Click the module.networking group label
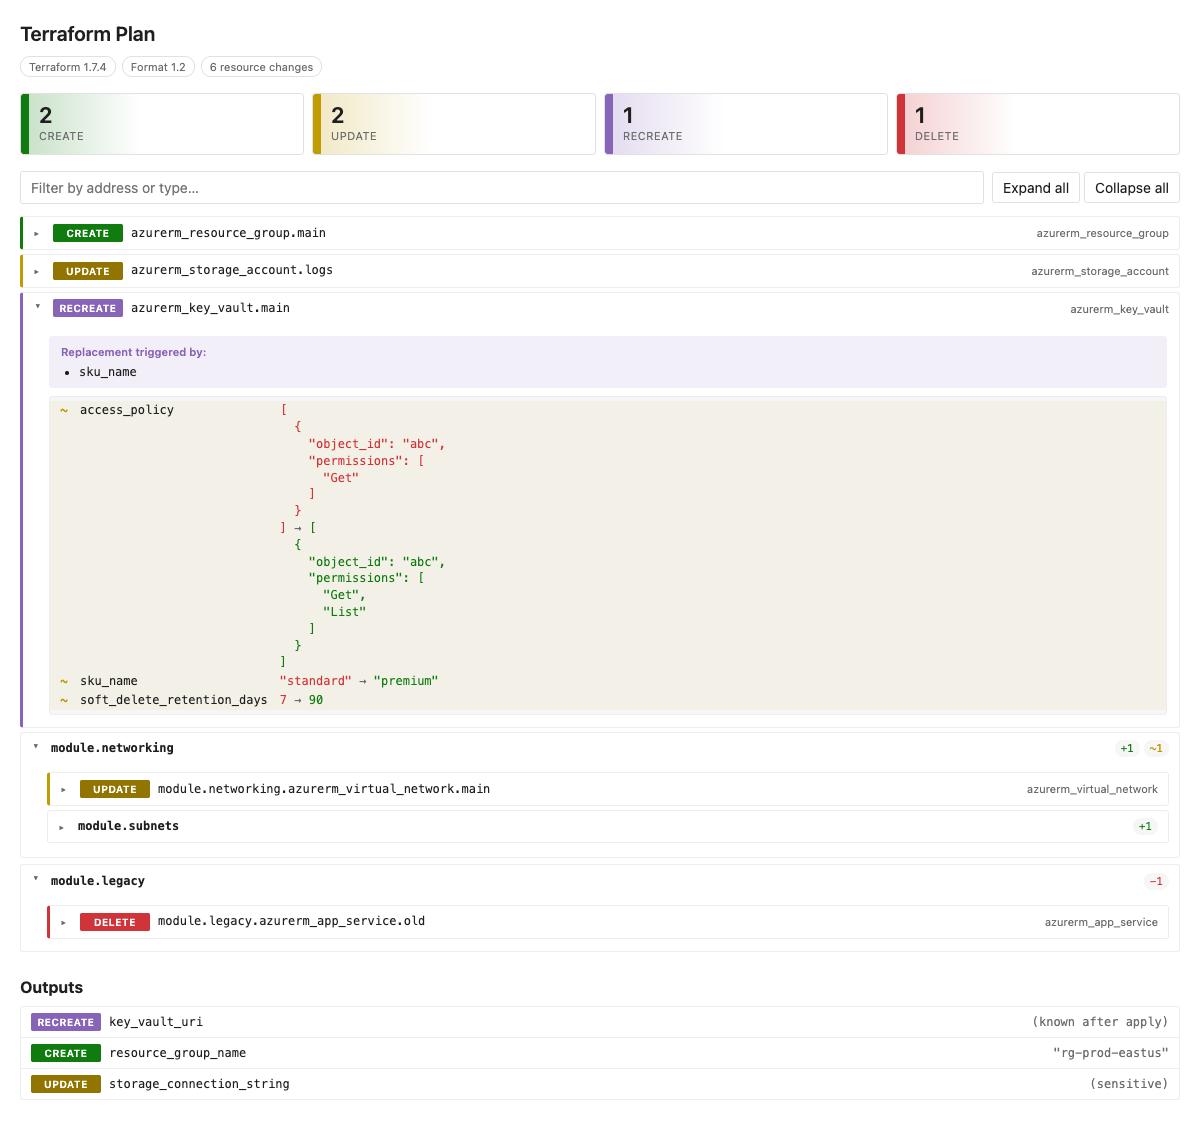Screen dimensions: 1200x1141 (112, 748)
